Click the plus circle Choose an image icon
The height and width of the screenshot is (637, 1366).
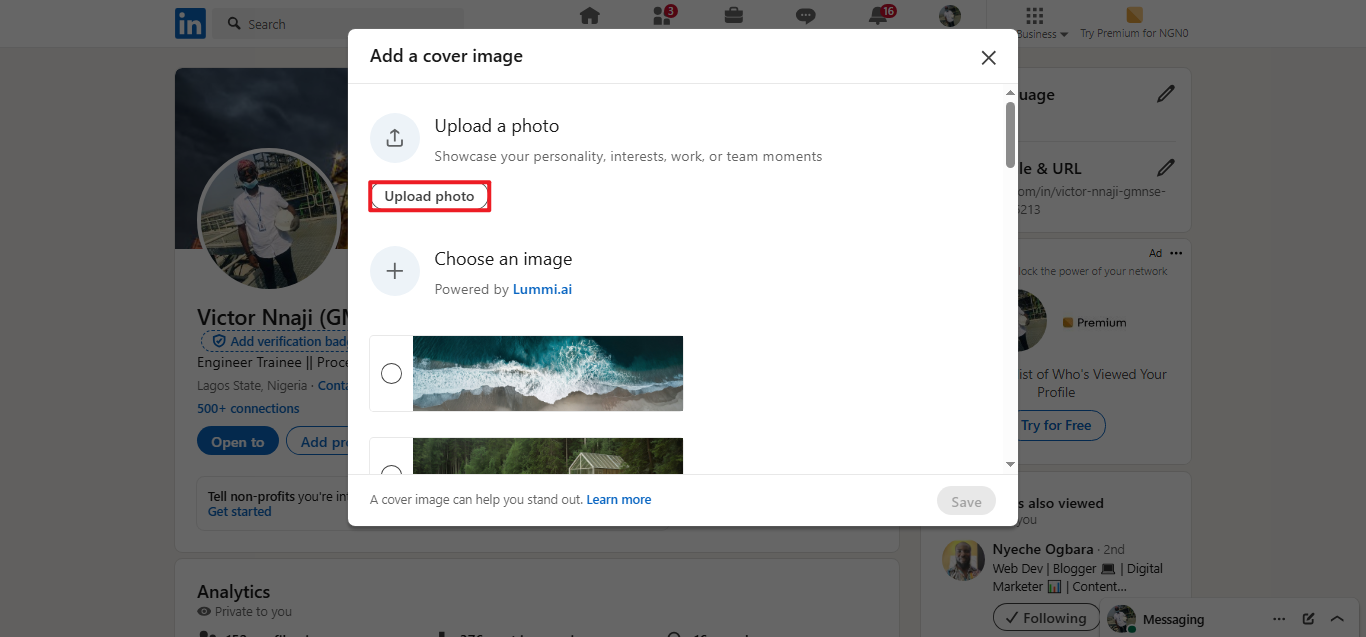click(x=394, y=271)
